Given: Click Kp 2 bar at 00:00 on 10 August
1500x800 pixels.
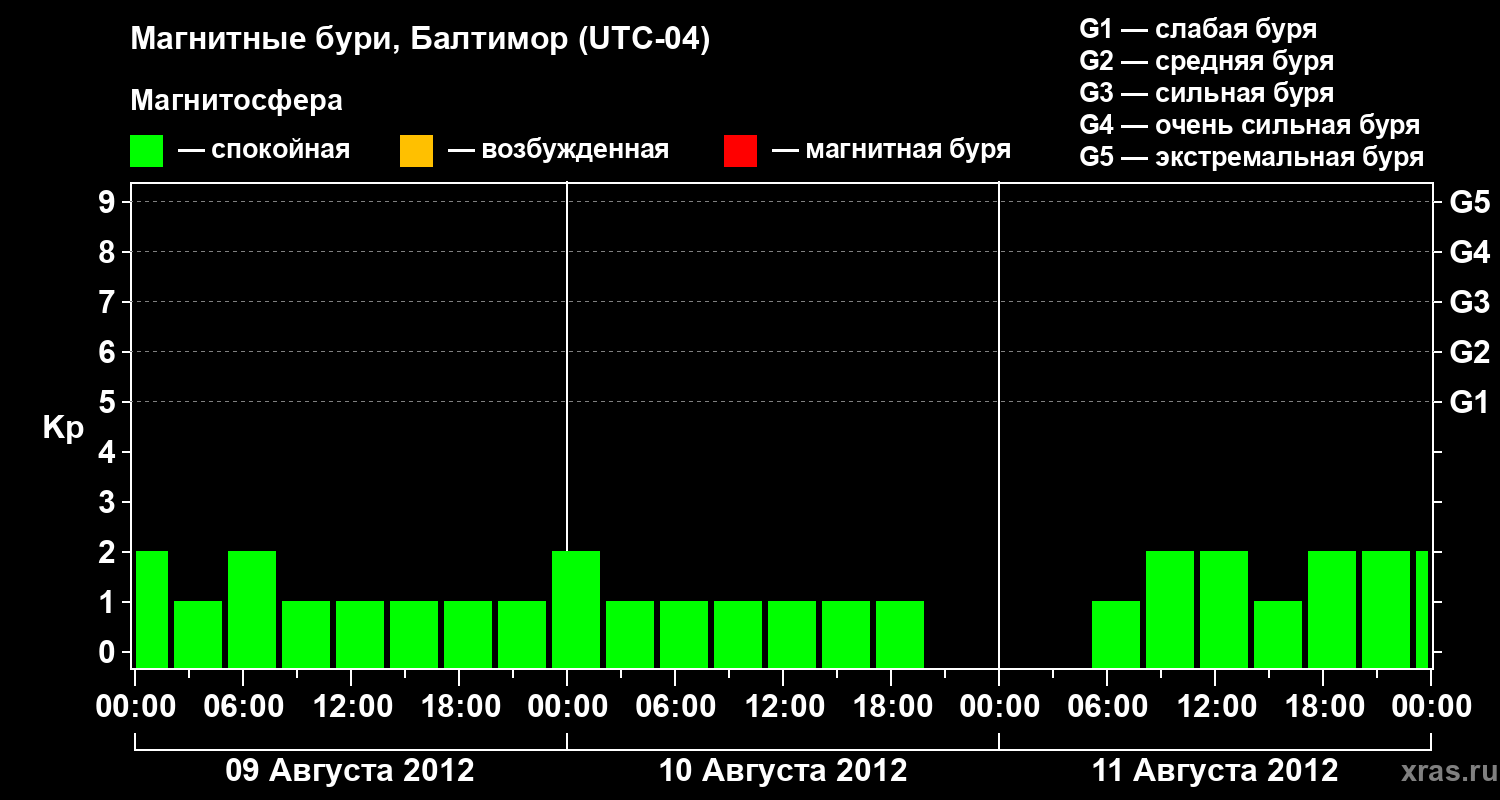Looking at the screenshot, I should pos(576,609).
